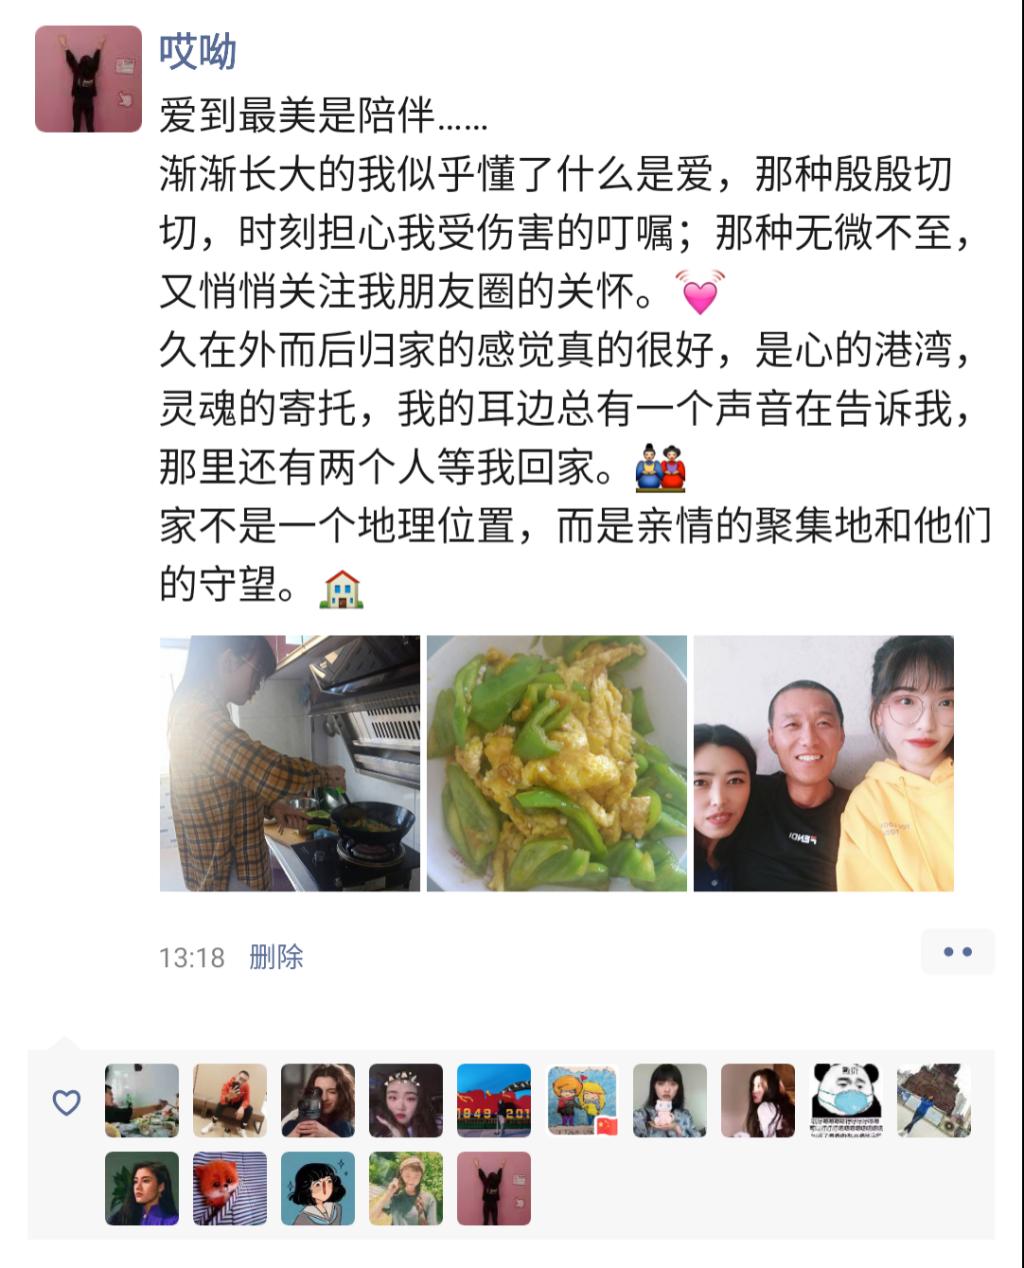The height and width of the screenshot is (1268, 1024).
Task: Open the liker avatar with flower crown filter
Action: click(406, 1101)
